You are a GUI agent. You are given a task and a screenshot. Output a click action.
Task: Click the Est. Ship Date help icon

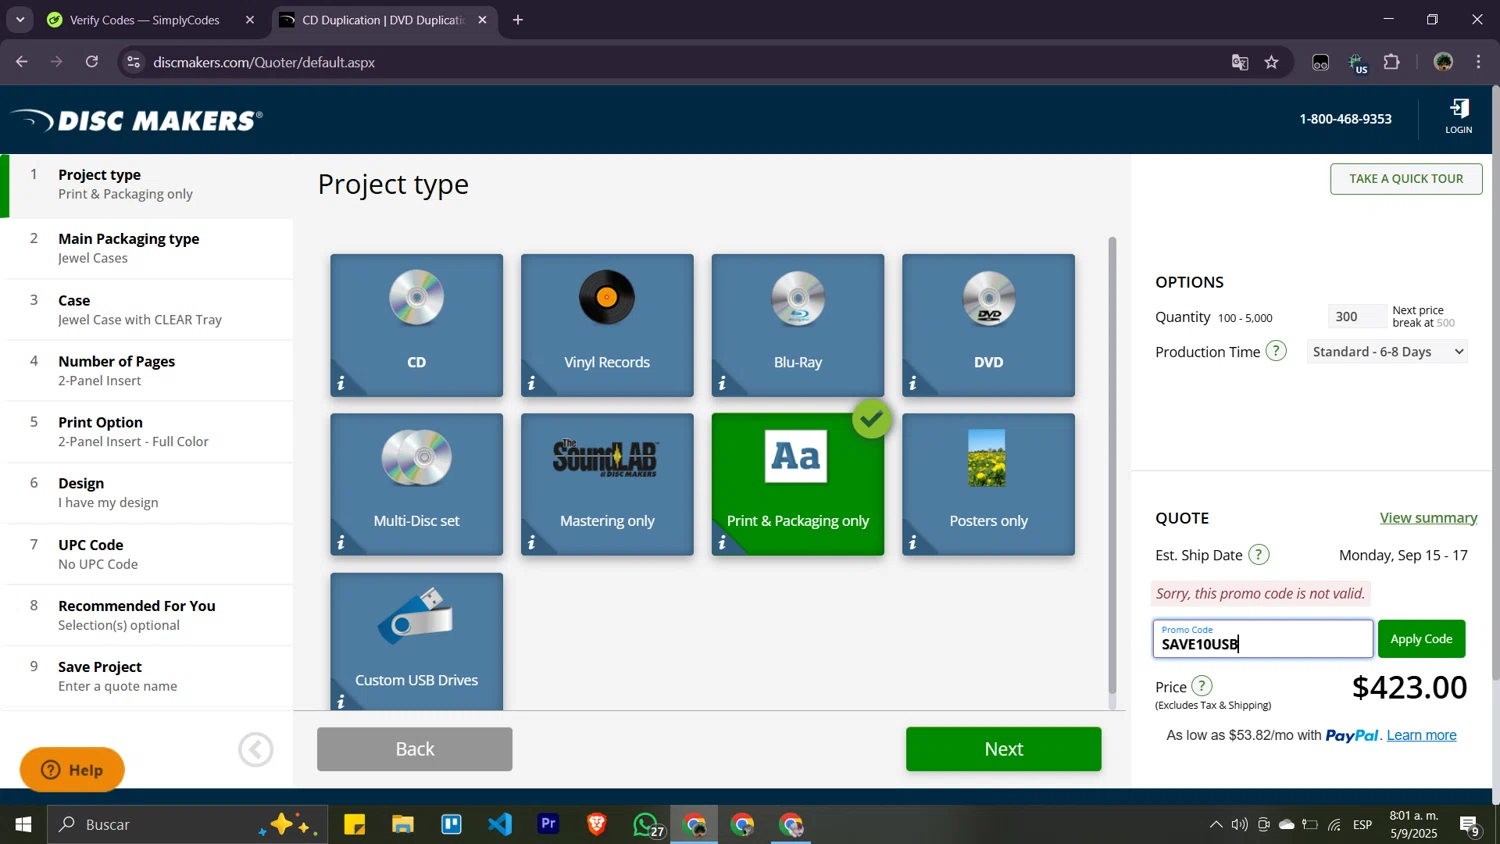(1259, 554)
